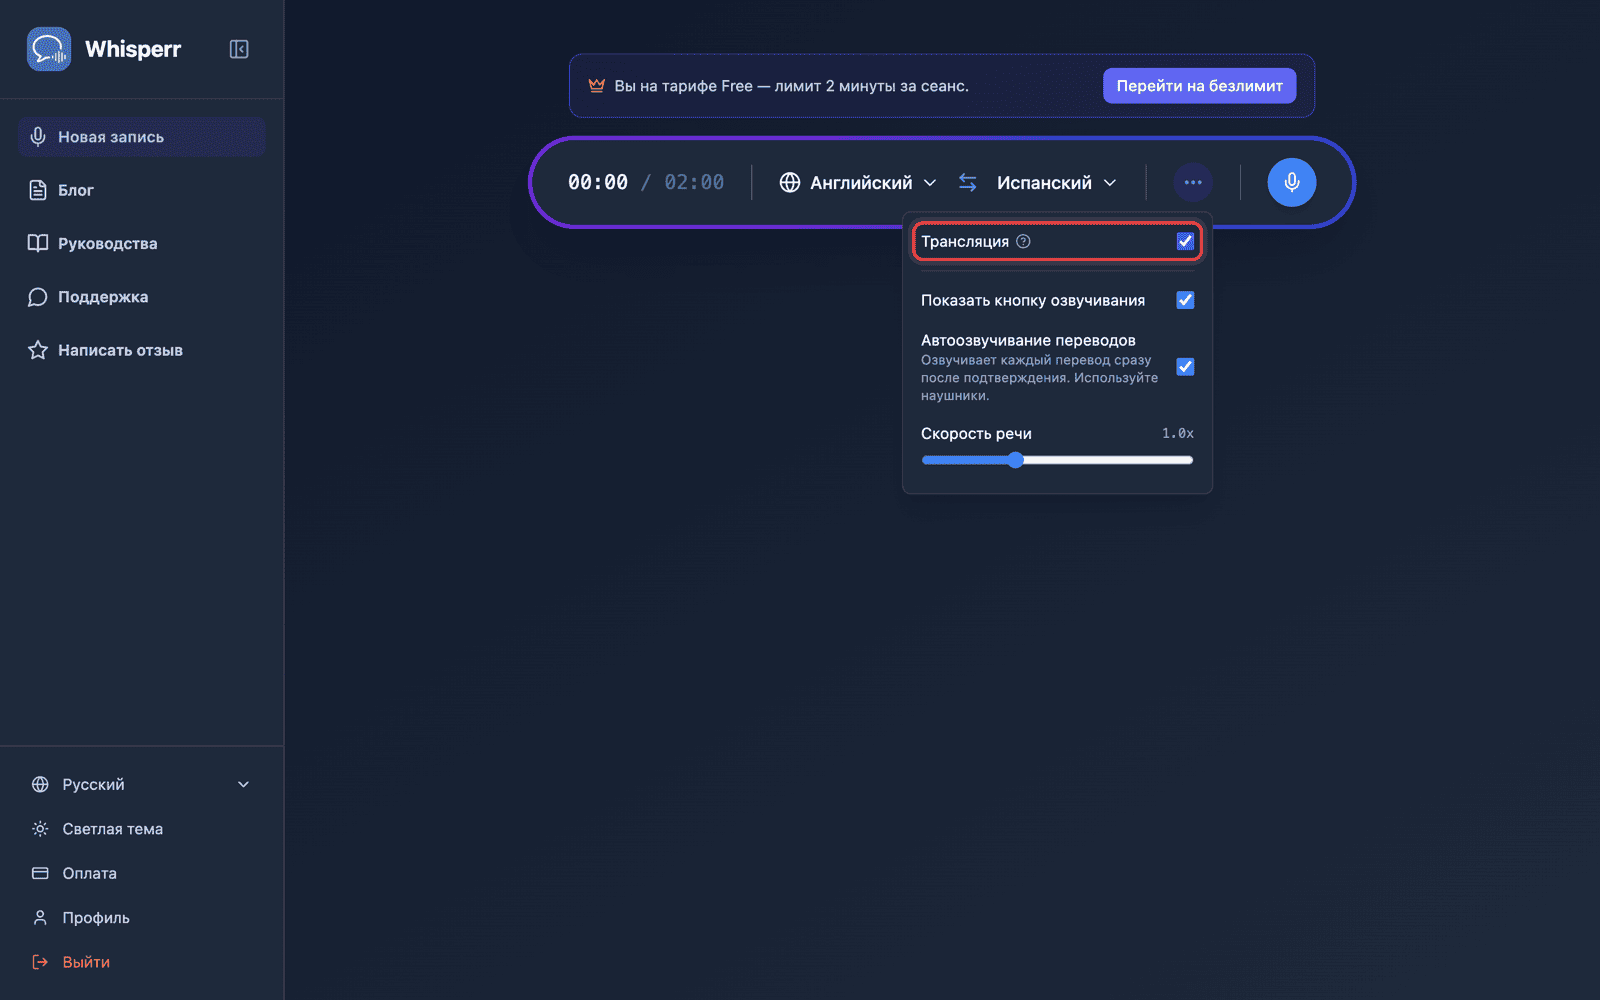Disable Автоозвучивание переводов checkbox

pos(1185,367)
